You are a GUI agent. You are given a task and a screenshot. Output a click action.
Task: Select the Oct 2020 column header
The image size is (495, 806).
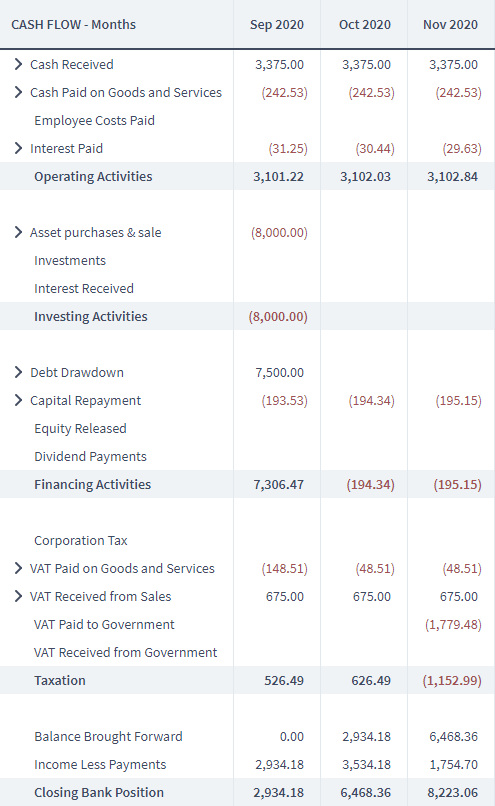coord(364,25)
